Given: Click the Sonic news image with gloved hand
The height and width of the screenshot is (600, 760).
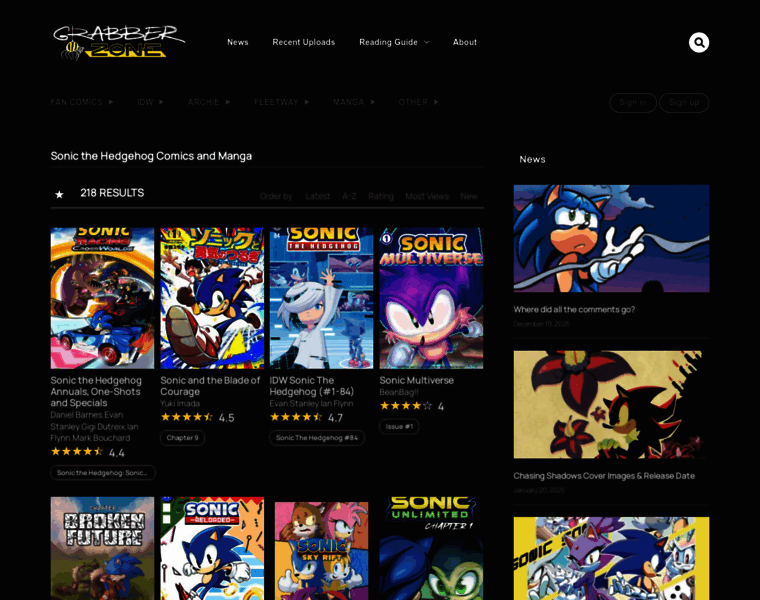Looking at the screenshot, I should point(611,238).
